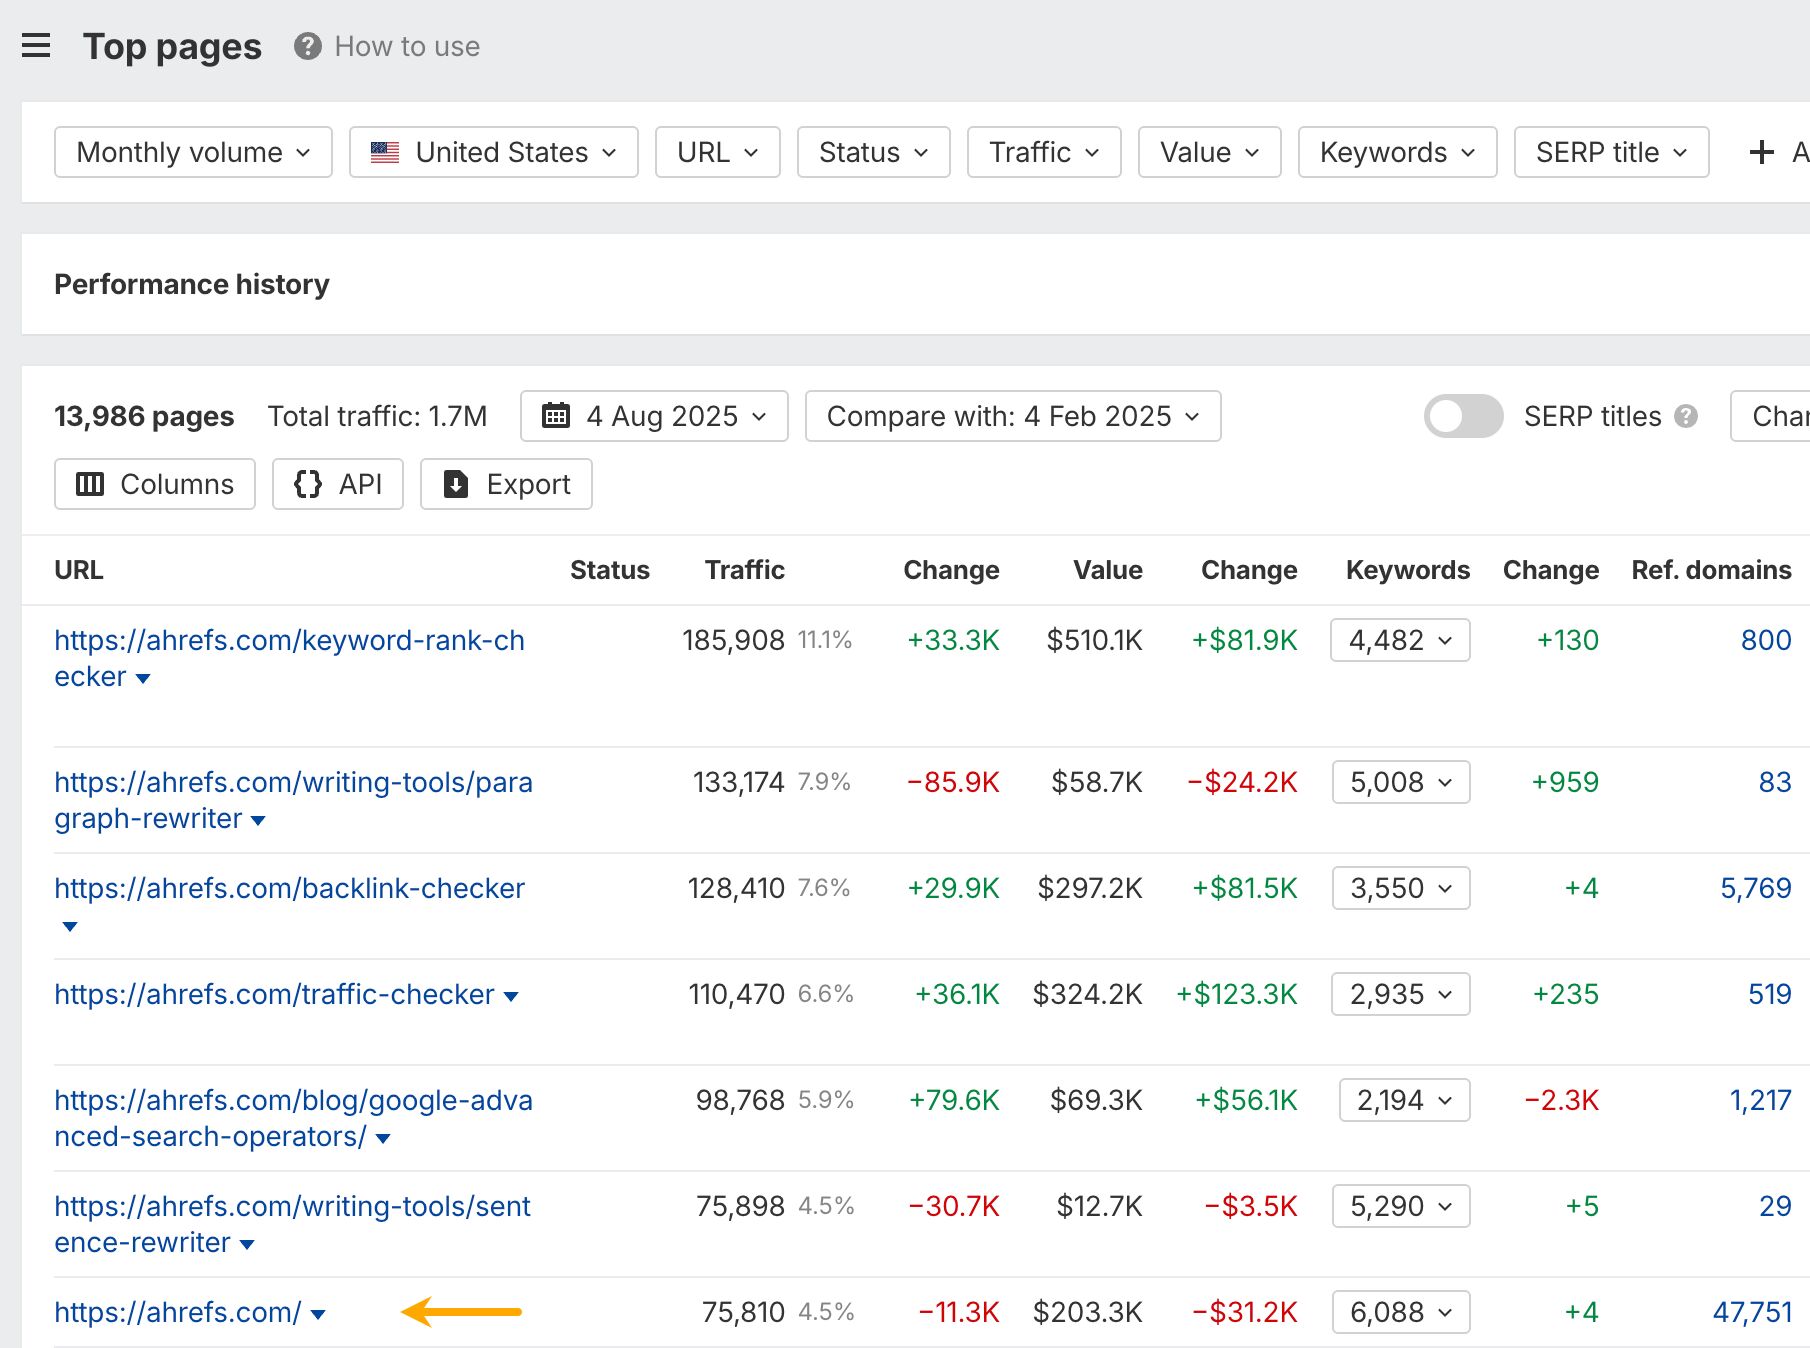Click the plus icon to add a filter
1810x1348 pixels.
click(1761, 152)
